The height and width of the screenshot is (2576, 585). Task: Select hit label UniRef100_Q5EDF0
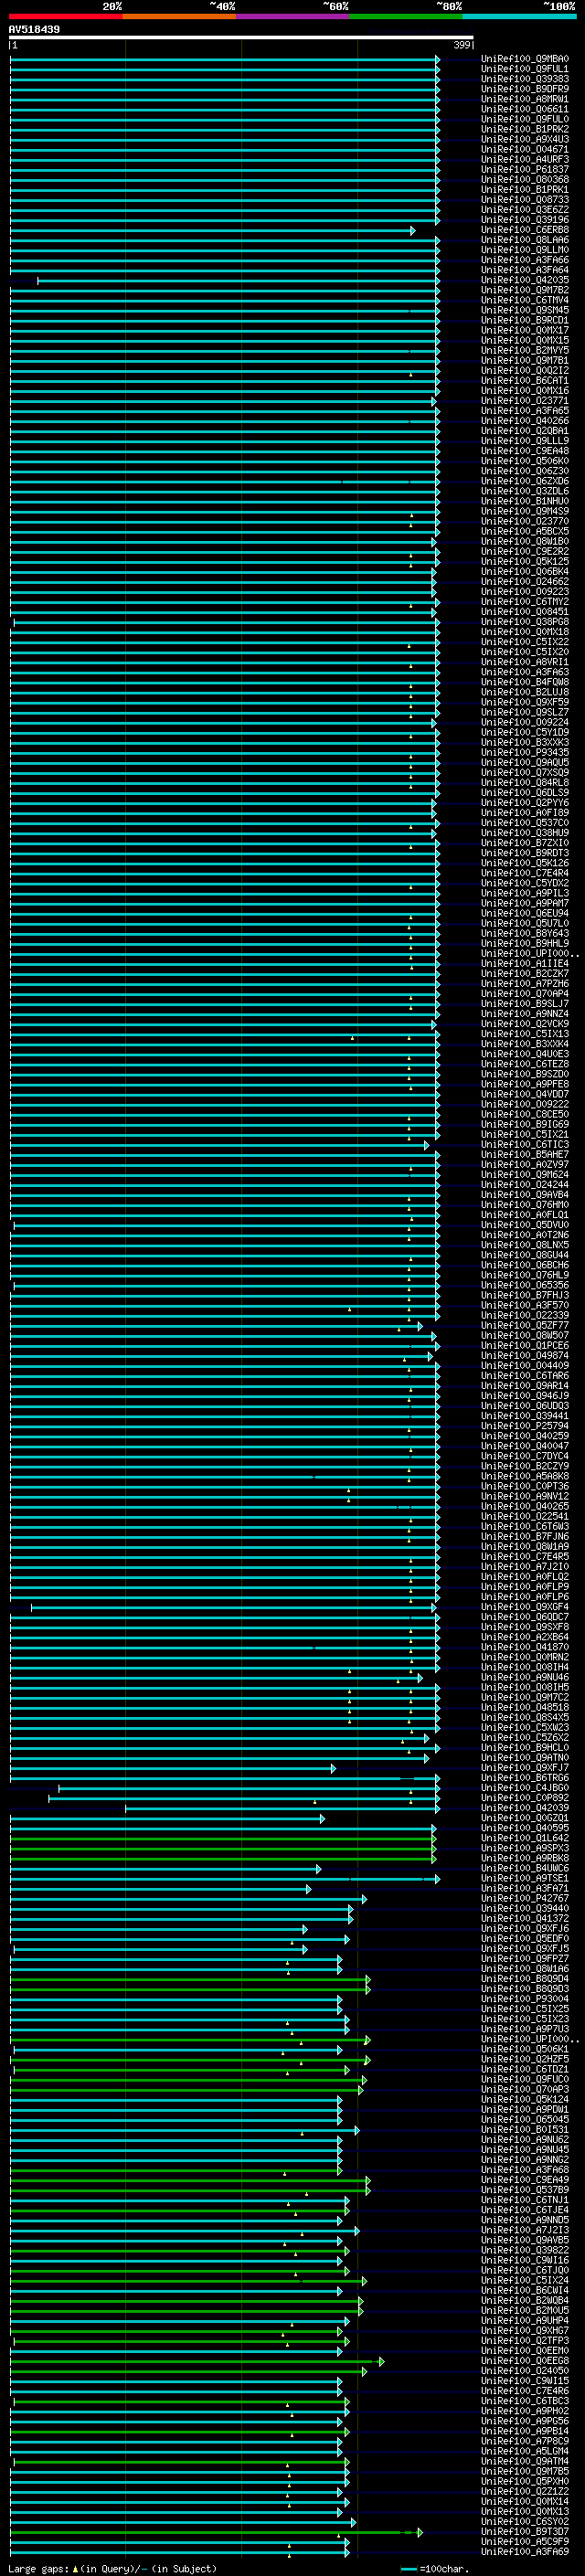click(x=525, y=1938)
